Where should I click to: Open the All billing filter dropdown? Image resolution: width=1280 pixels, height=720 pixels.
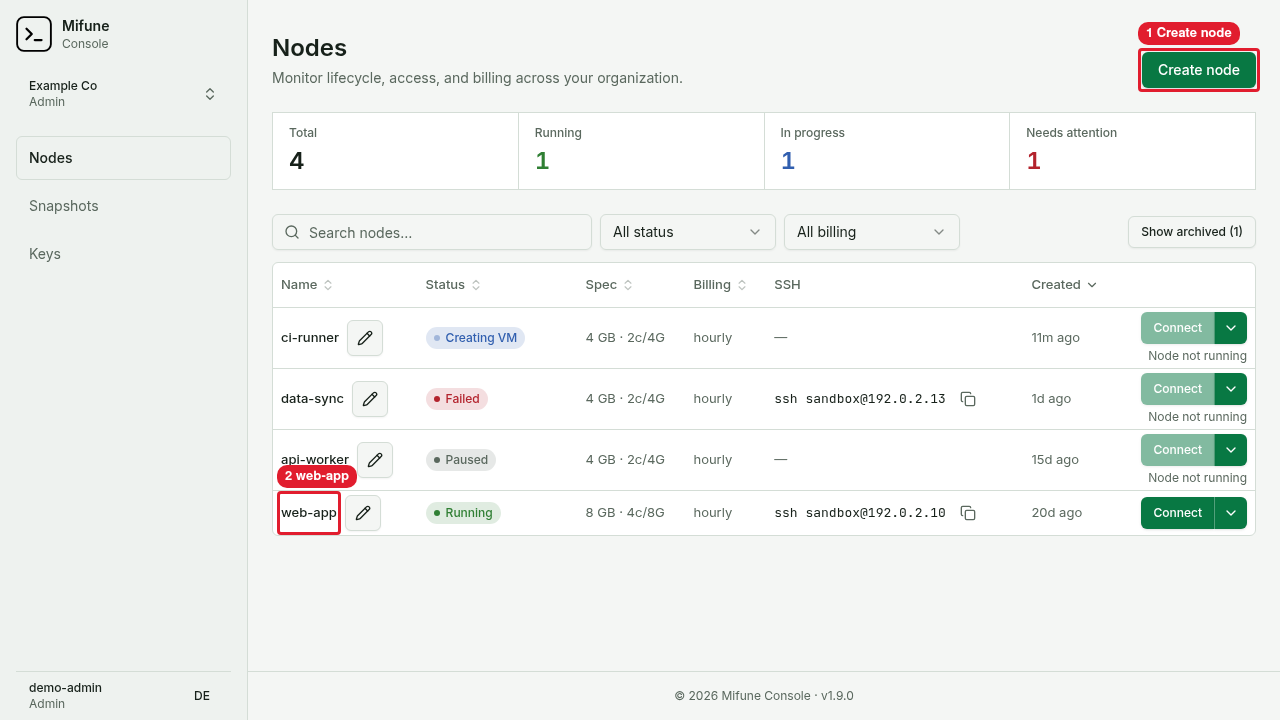[x=872, y=232]
